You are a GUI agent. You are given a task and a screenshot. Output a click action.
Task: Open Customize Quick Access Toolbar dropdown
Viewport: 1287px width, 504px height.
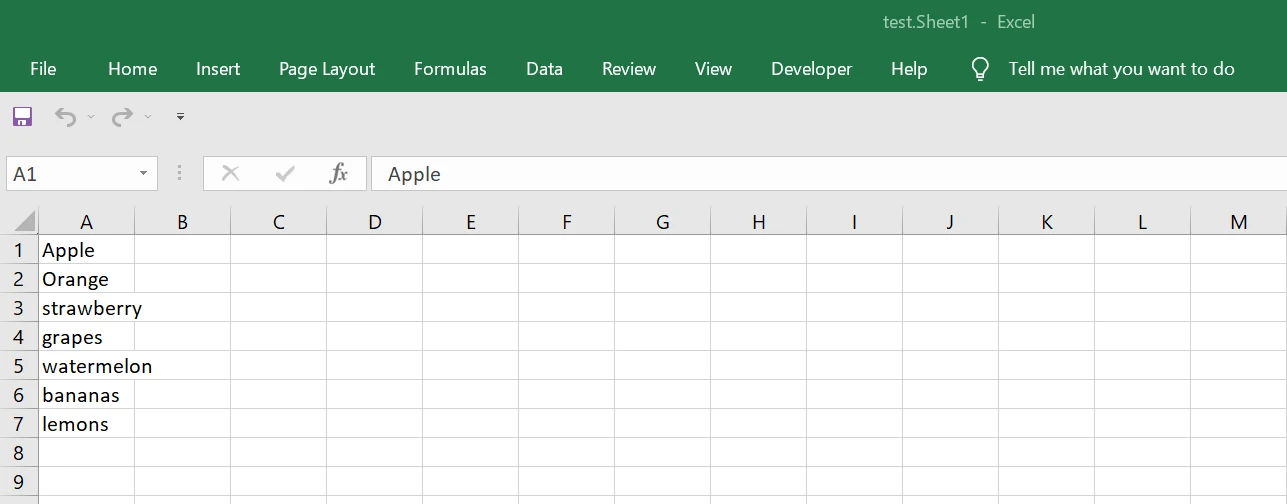coord(180,117)
